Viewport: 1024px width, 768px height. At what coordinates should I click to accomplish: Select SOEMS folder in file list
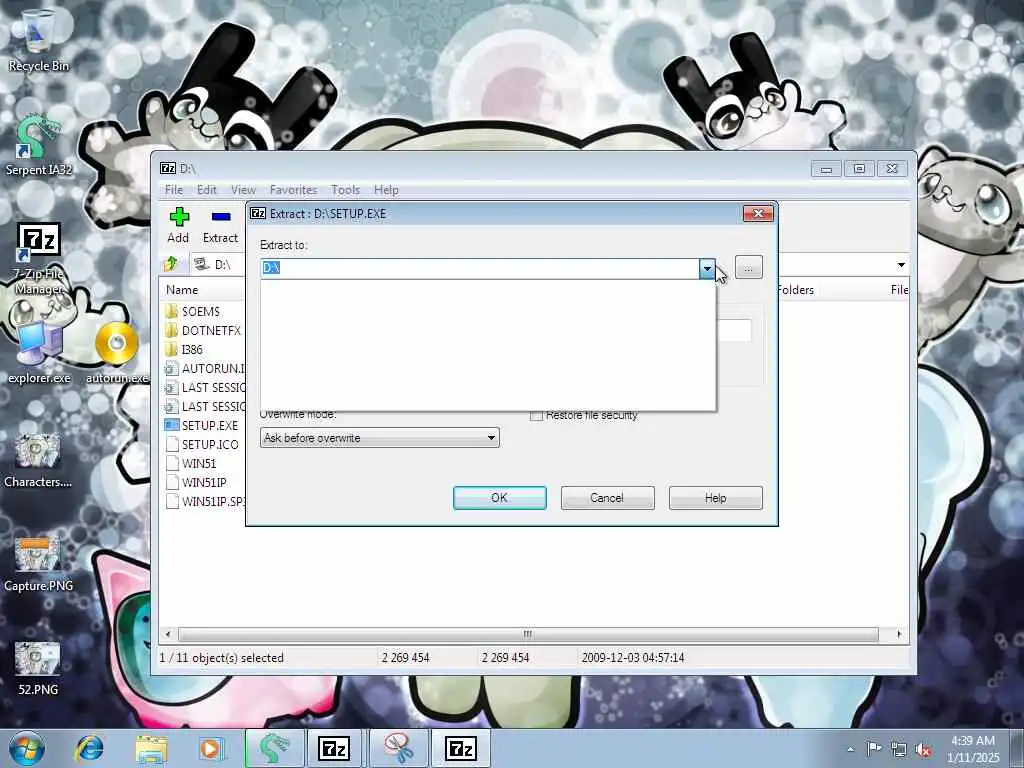200,312
